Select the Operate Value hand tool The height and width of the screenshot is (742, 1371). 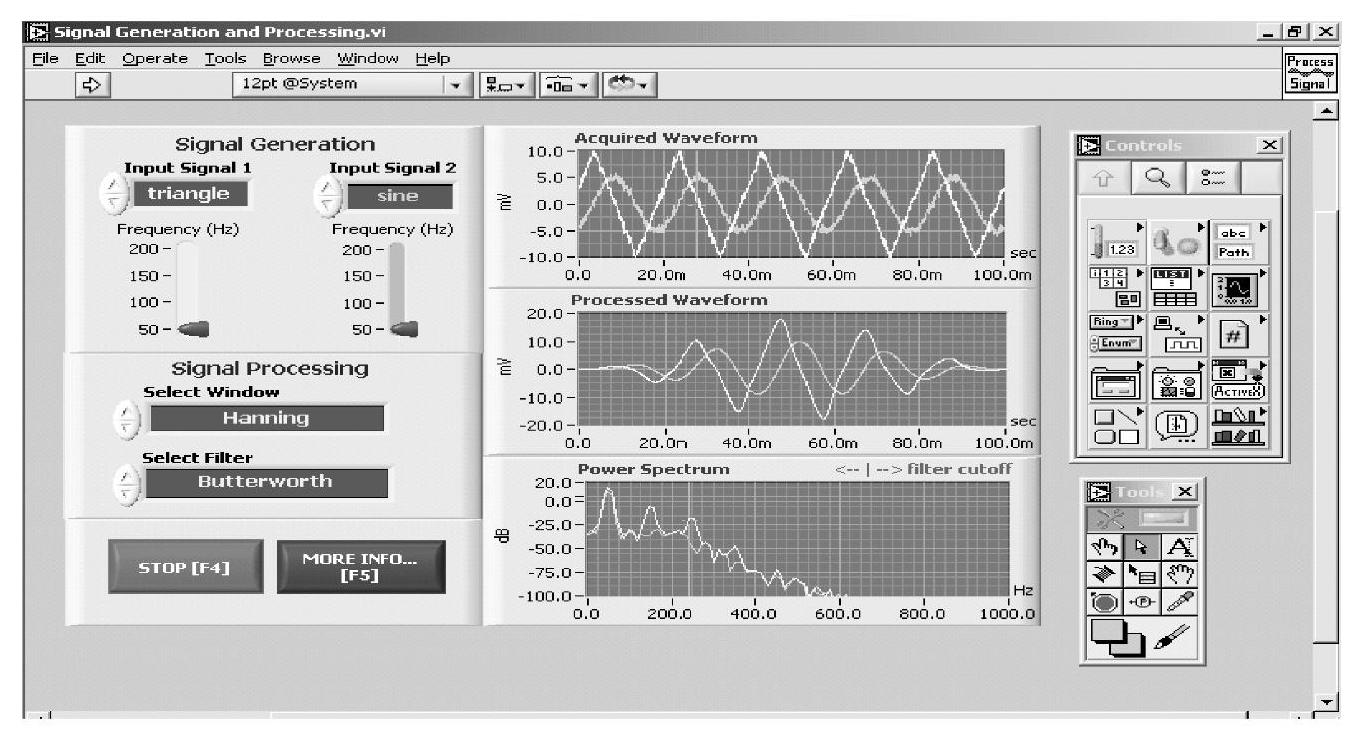1104,547
